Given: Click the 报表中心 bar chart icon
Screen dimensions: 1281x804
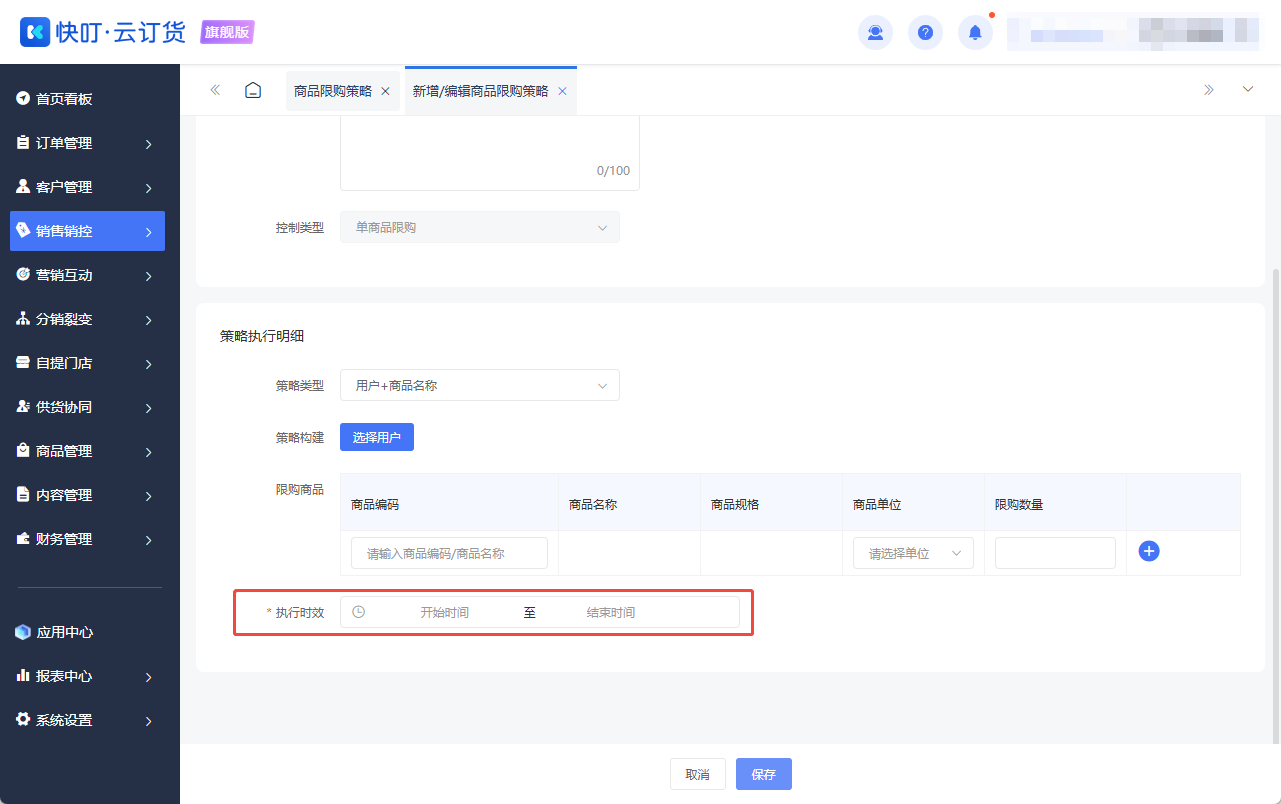Looking at the screenshot, I should (23, 676).
